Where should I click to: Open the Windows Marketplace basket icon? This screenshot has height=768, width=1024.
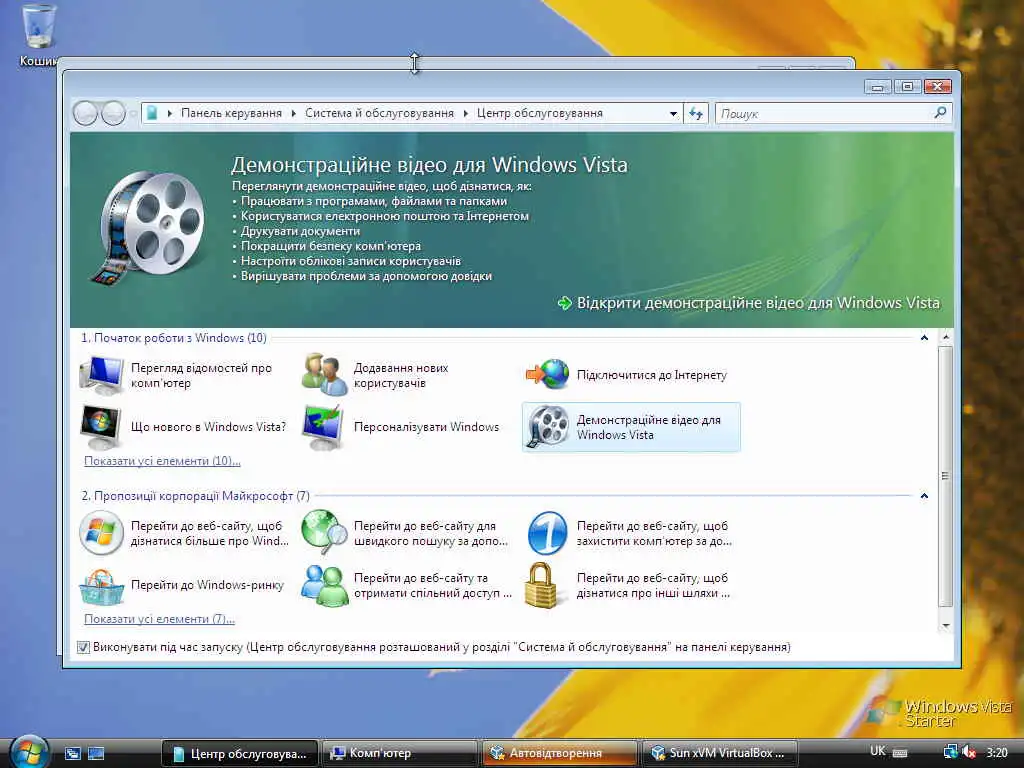coord(101,586)
